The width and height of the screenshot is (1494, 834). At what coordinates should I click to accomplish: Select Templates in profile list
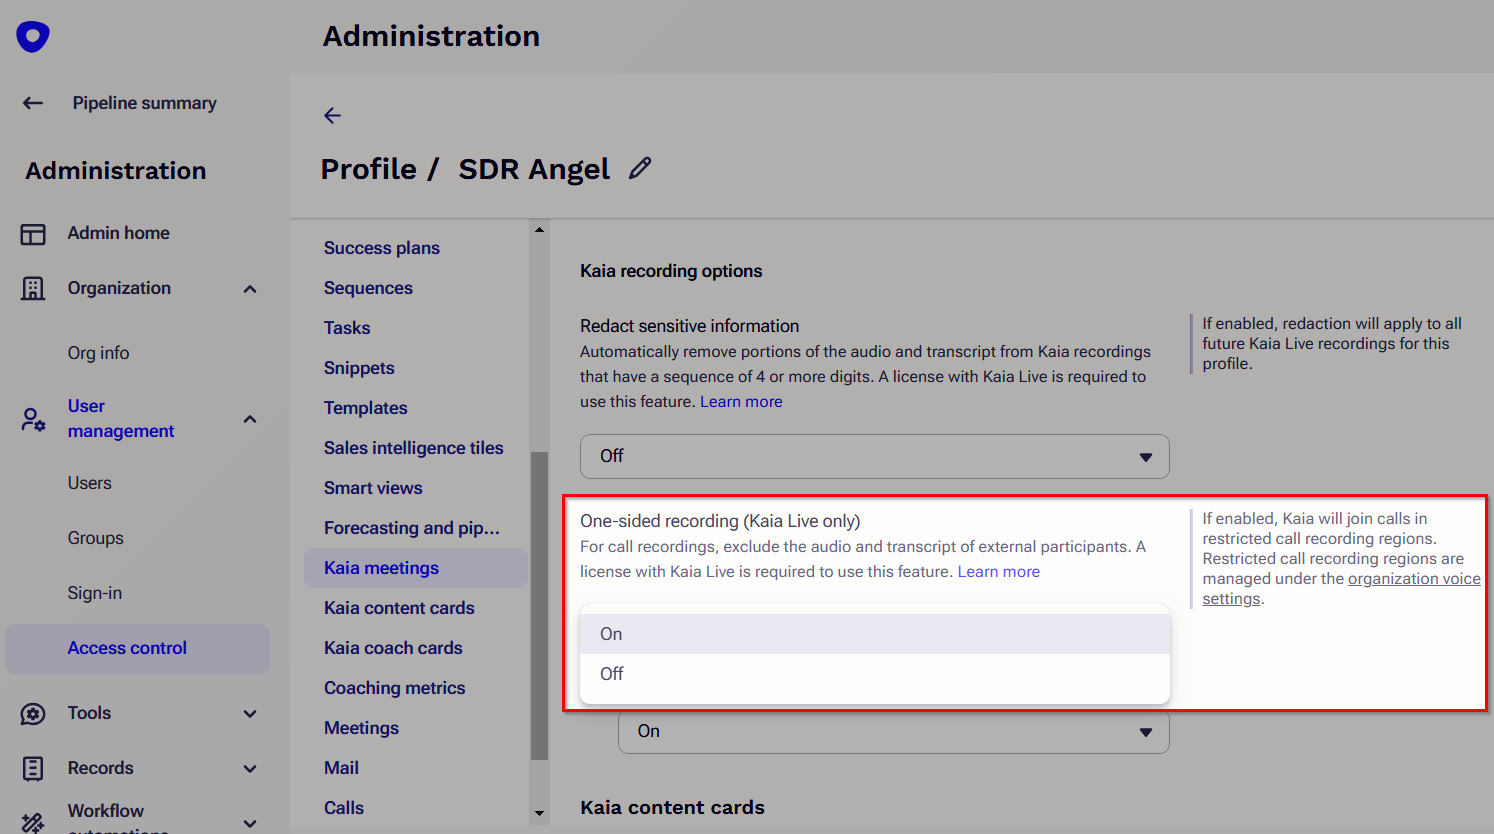pyautogui.click(x=365, y=408)
